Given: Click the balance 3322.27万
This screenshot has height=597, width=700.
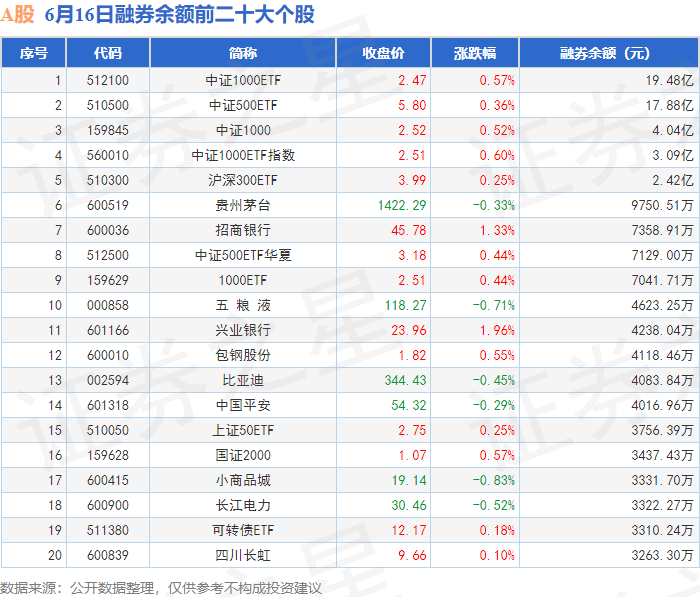Looking at the screenshot, I should click(x=662, y=505).
